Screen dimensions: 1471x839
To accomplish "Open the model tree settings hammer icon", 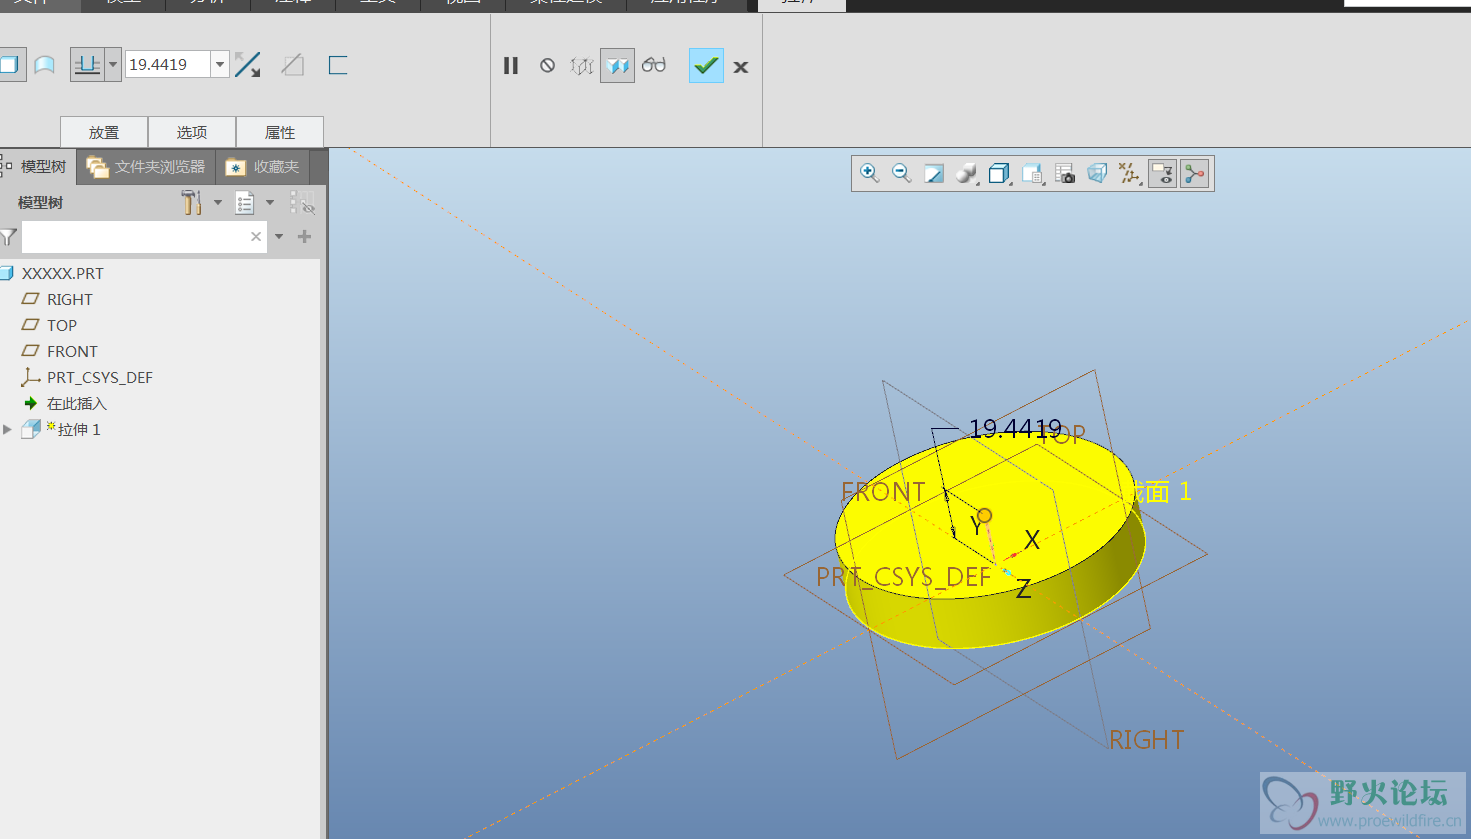I will [192, 203].
